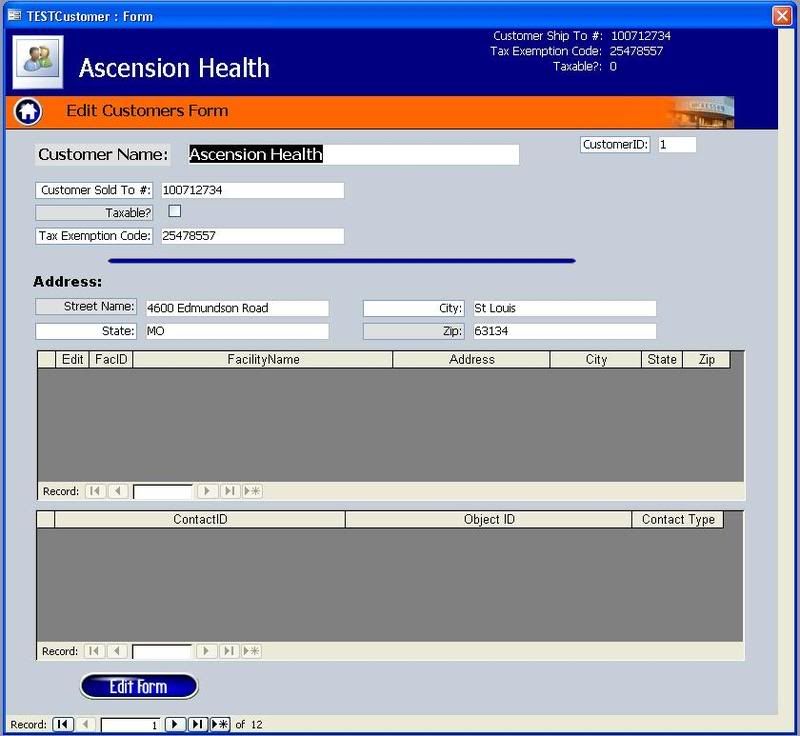Screen dimensions: 800x736
Task: Click the 'Taxable?: 0' header text
Action: 585,66
